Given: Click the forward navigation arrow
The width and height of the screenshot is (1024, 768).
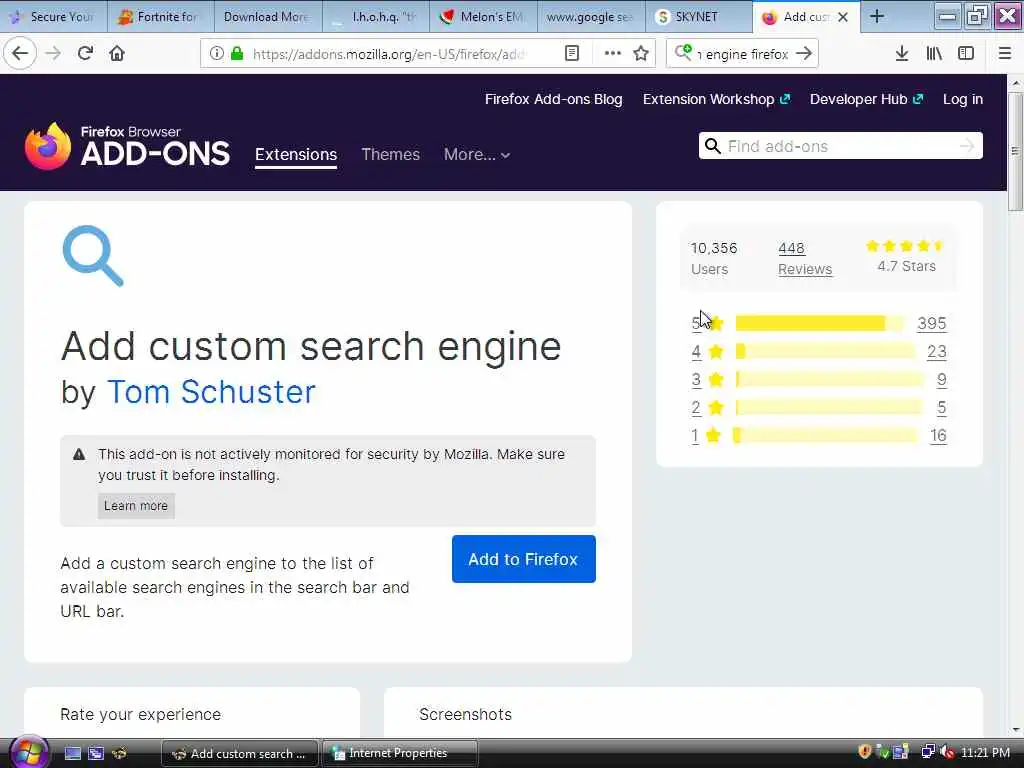Looking at the screenshot, I should click(x=53, y=54).
